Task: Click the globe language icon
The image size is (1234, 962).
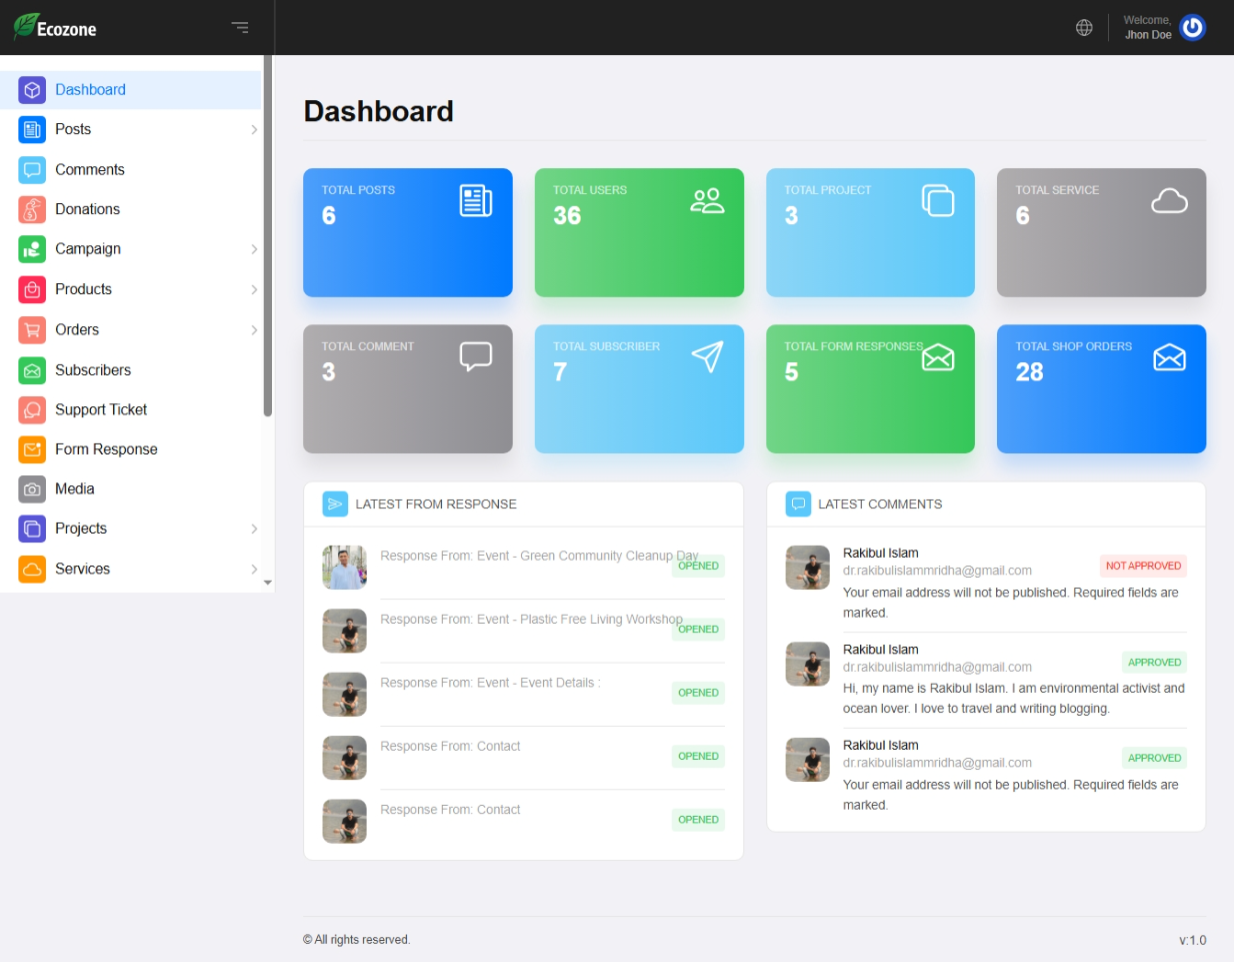Action: pyautogui.click(x=1084, y=28)
